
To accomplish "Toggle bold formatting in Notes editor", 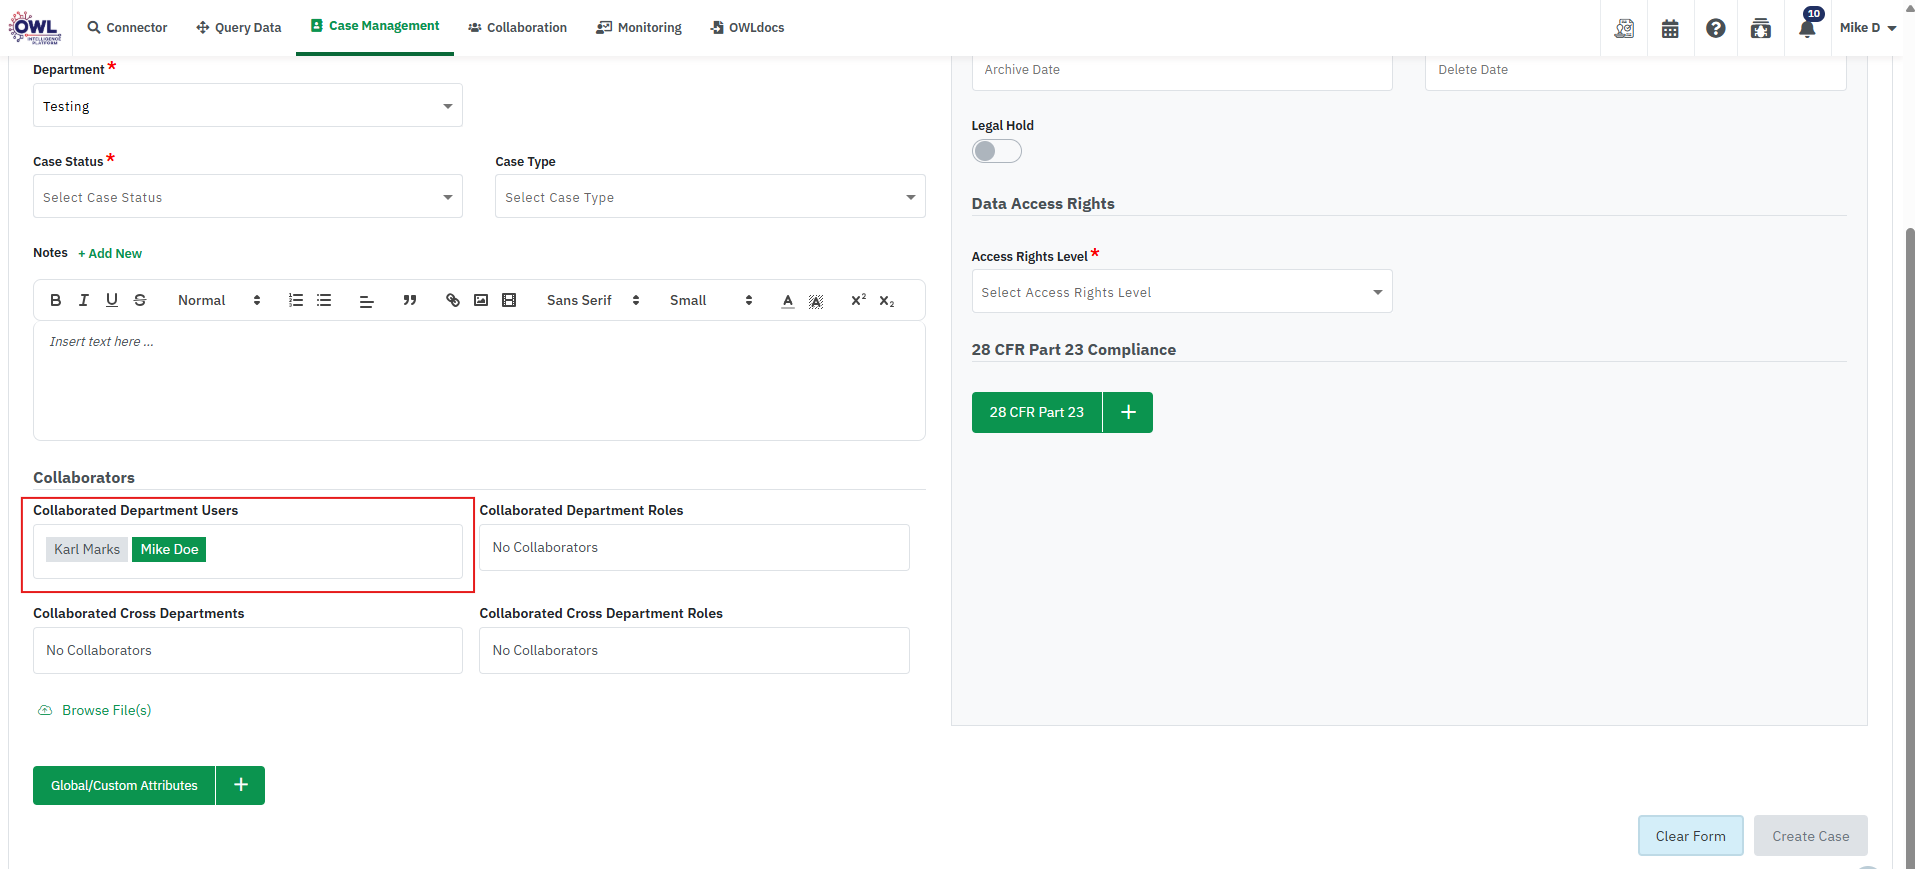I will click(56, 300).
